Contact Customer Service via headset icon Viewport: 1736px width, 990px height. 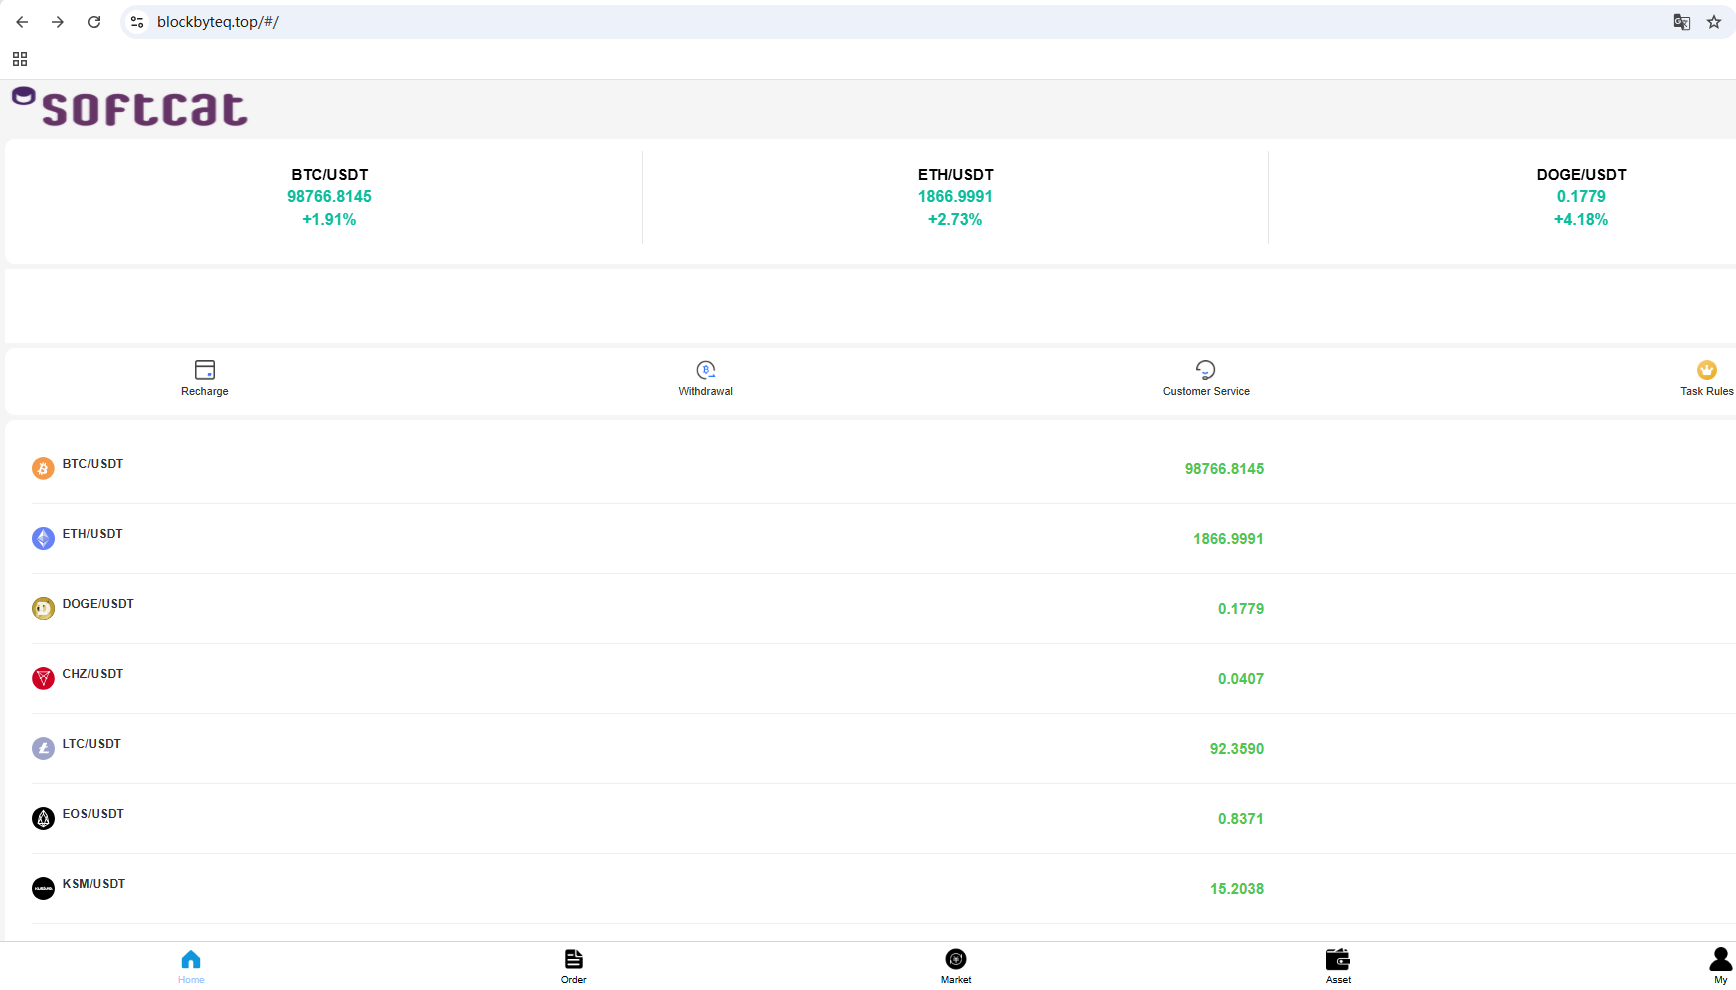click(1205, 370)
